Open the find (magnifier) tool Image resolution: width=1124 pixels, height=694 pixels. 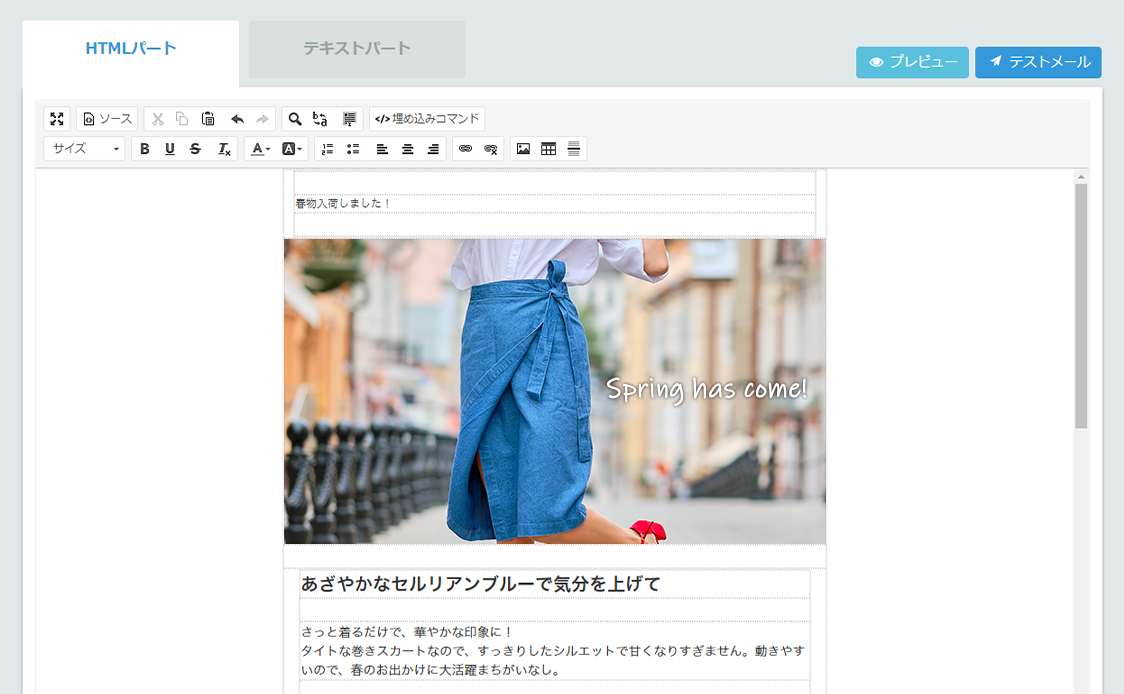(x=295, y=119)
